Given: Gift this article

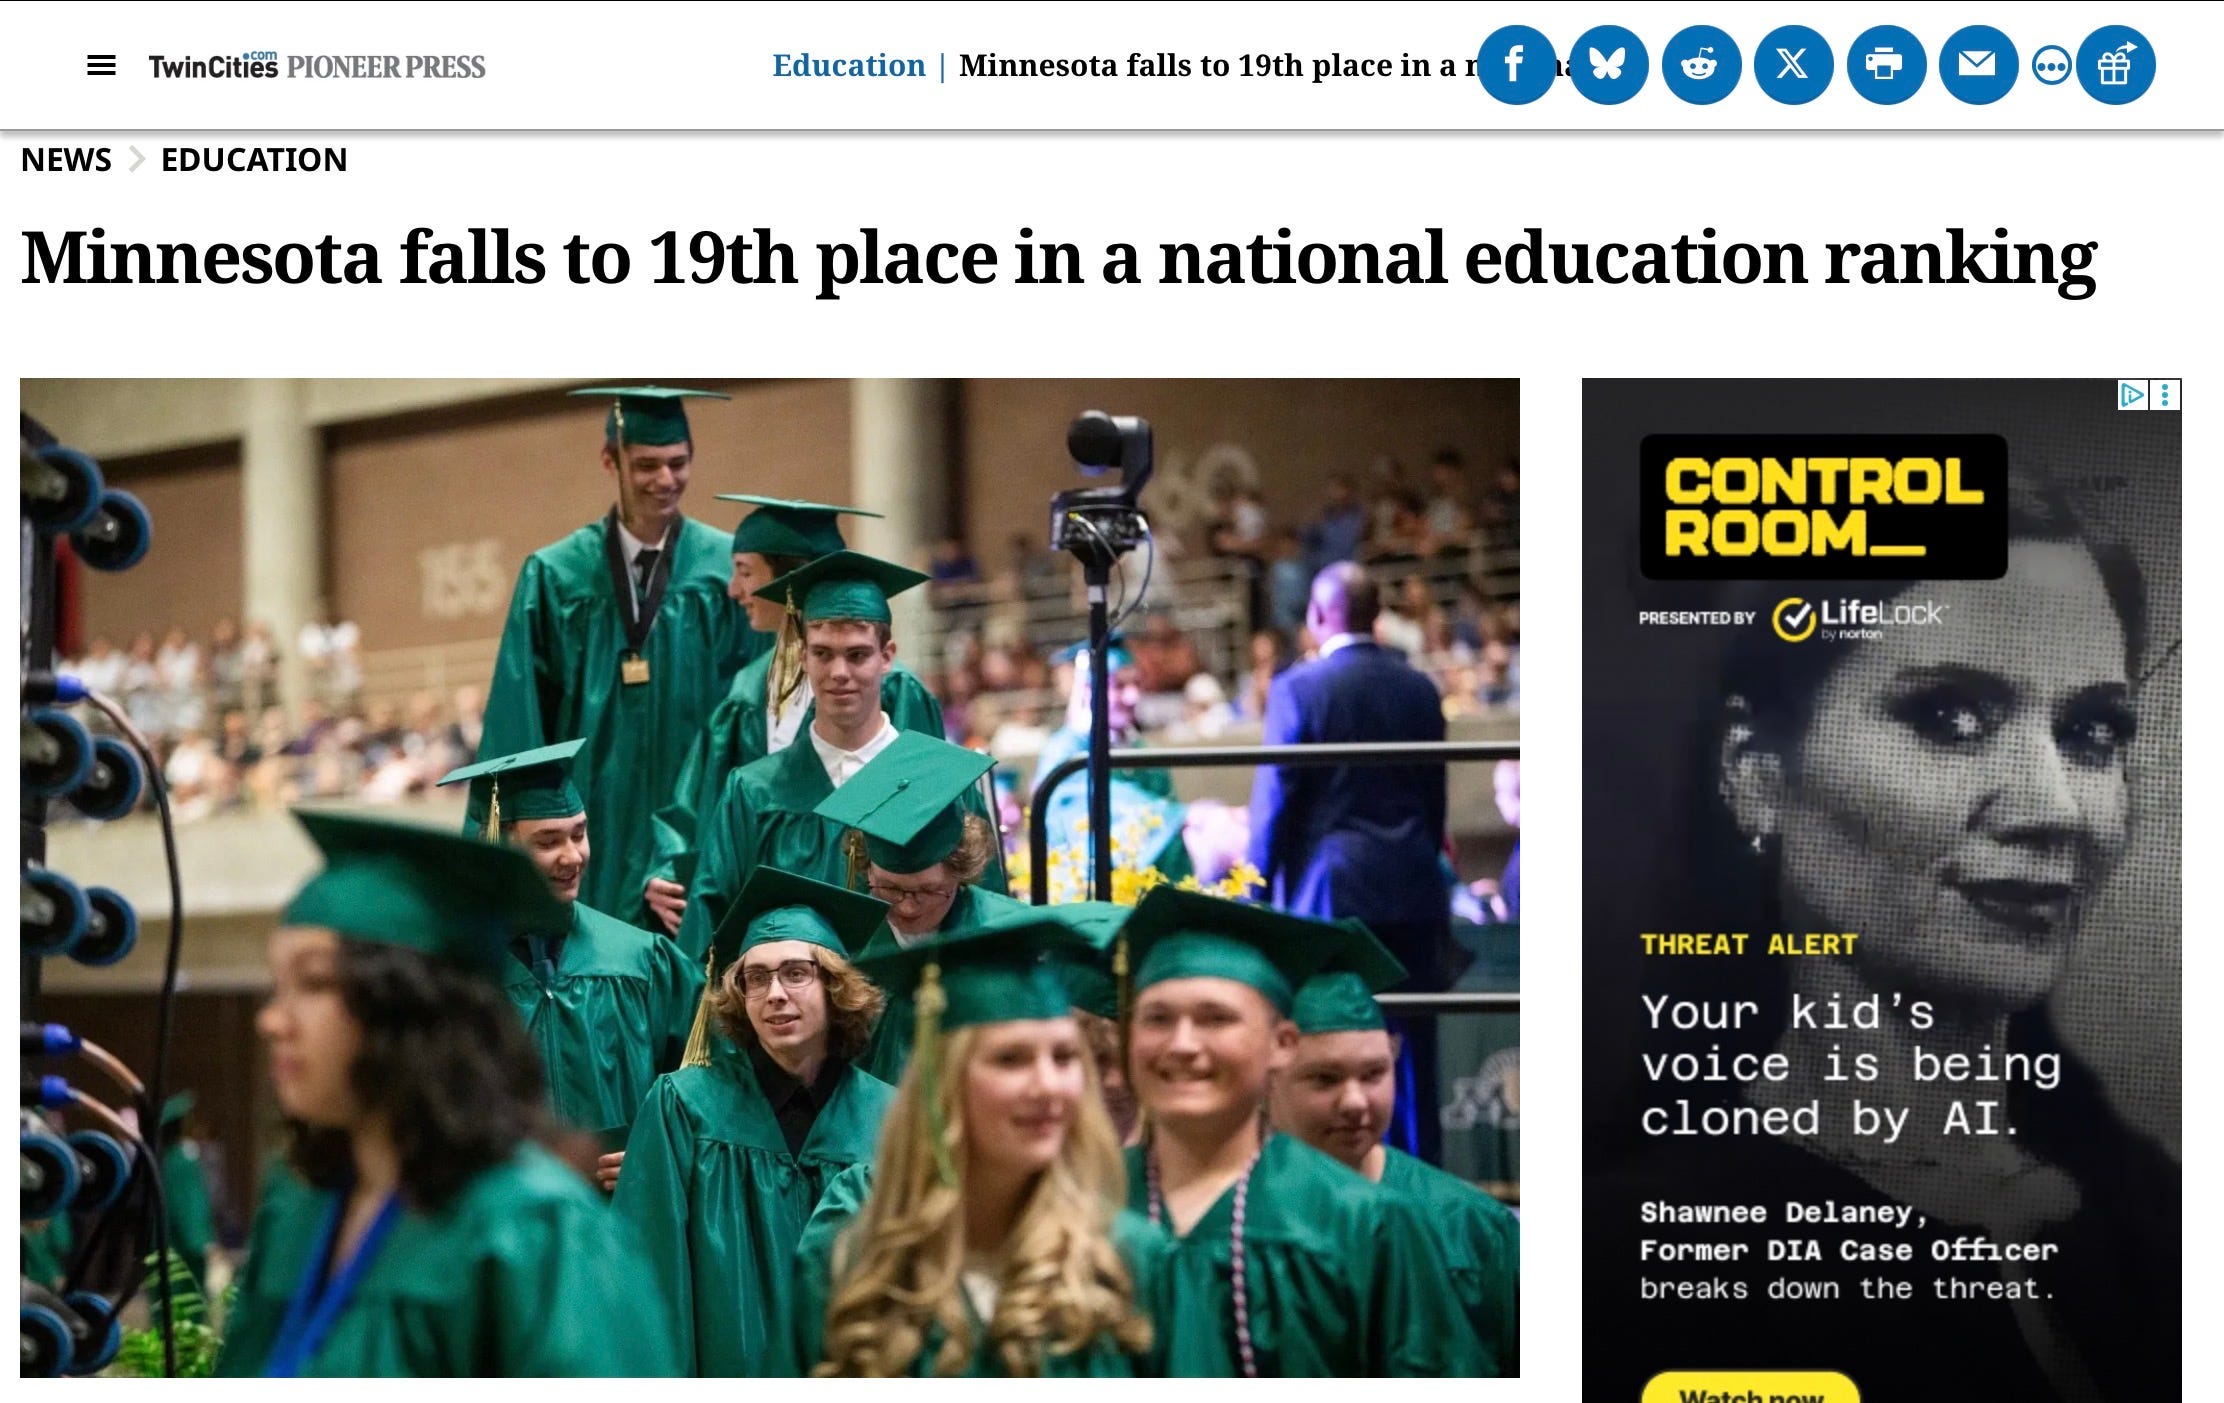Looking at the screenshot, I should coord(2115,65).
